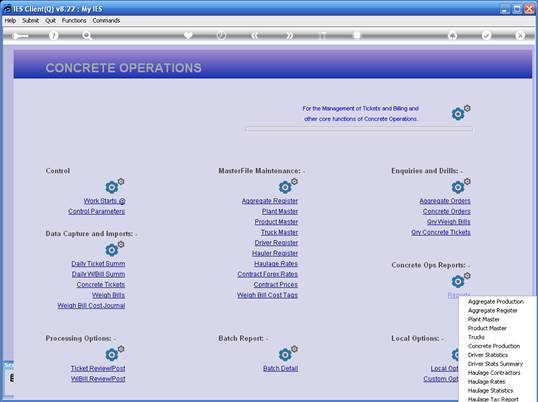Image resolution: width=538 pixels, height=402 pixels.
Task: Click the magnifier search toolbar icon
Action: 87,35
